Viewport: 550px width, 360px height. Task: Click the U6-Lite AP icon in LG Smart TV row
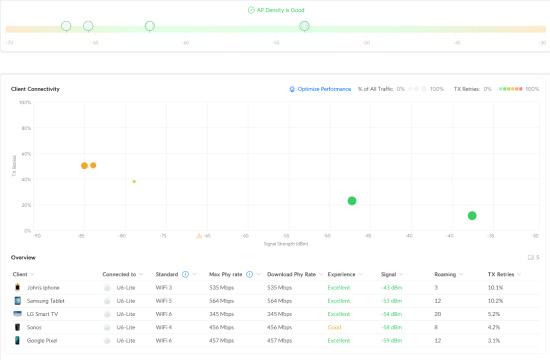(x=107, y=314)
